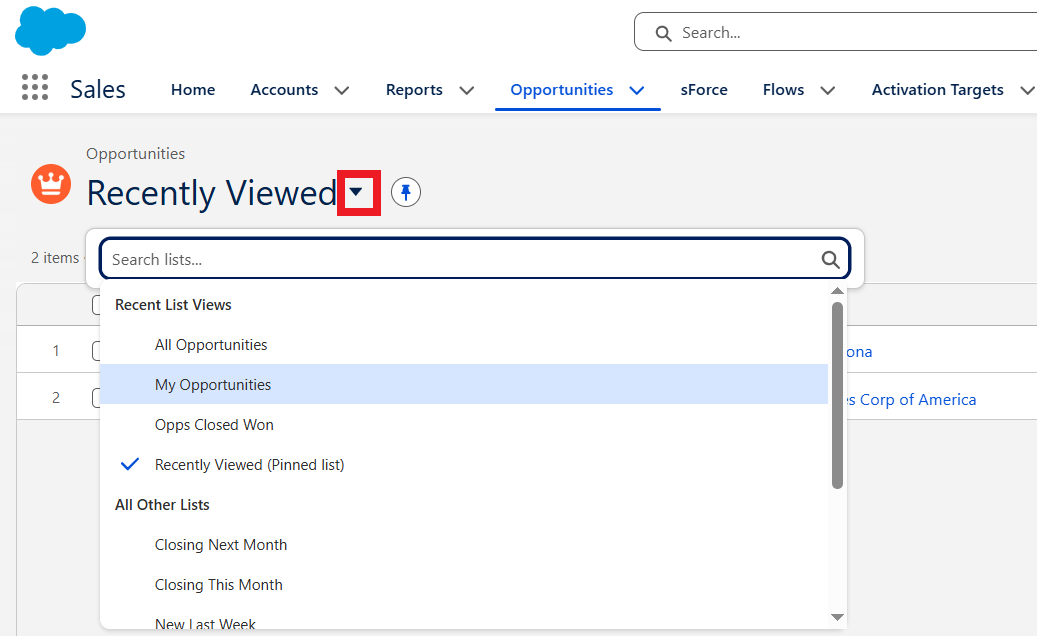Select the Opps Closed Won list view
The width and height of the screenshot is (1037, 636).
[x=464, y=424]
